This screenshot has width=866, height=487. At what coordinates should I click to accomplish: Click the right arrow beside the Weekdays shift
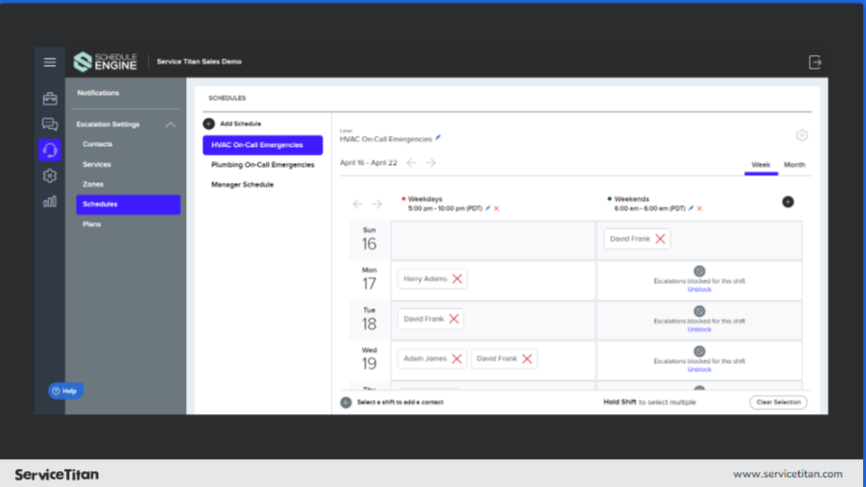[x=377, y=204]
